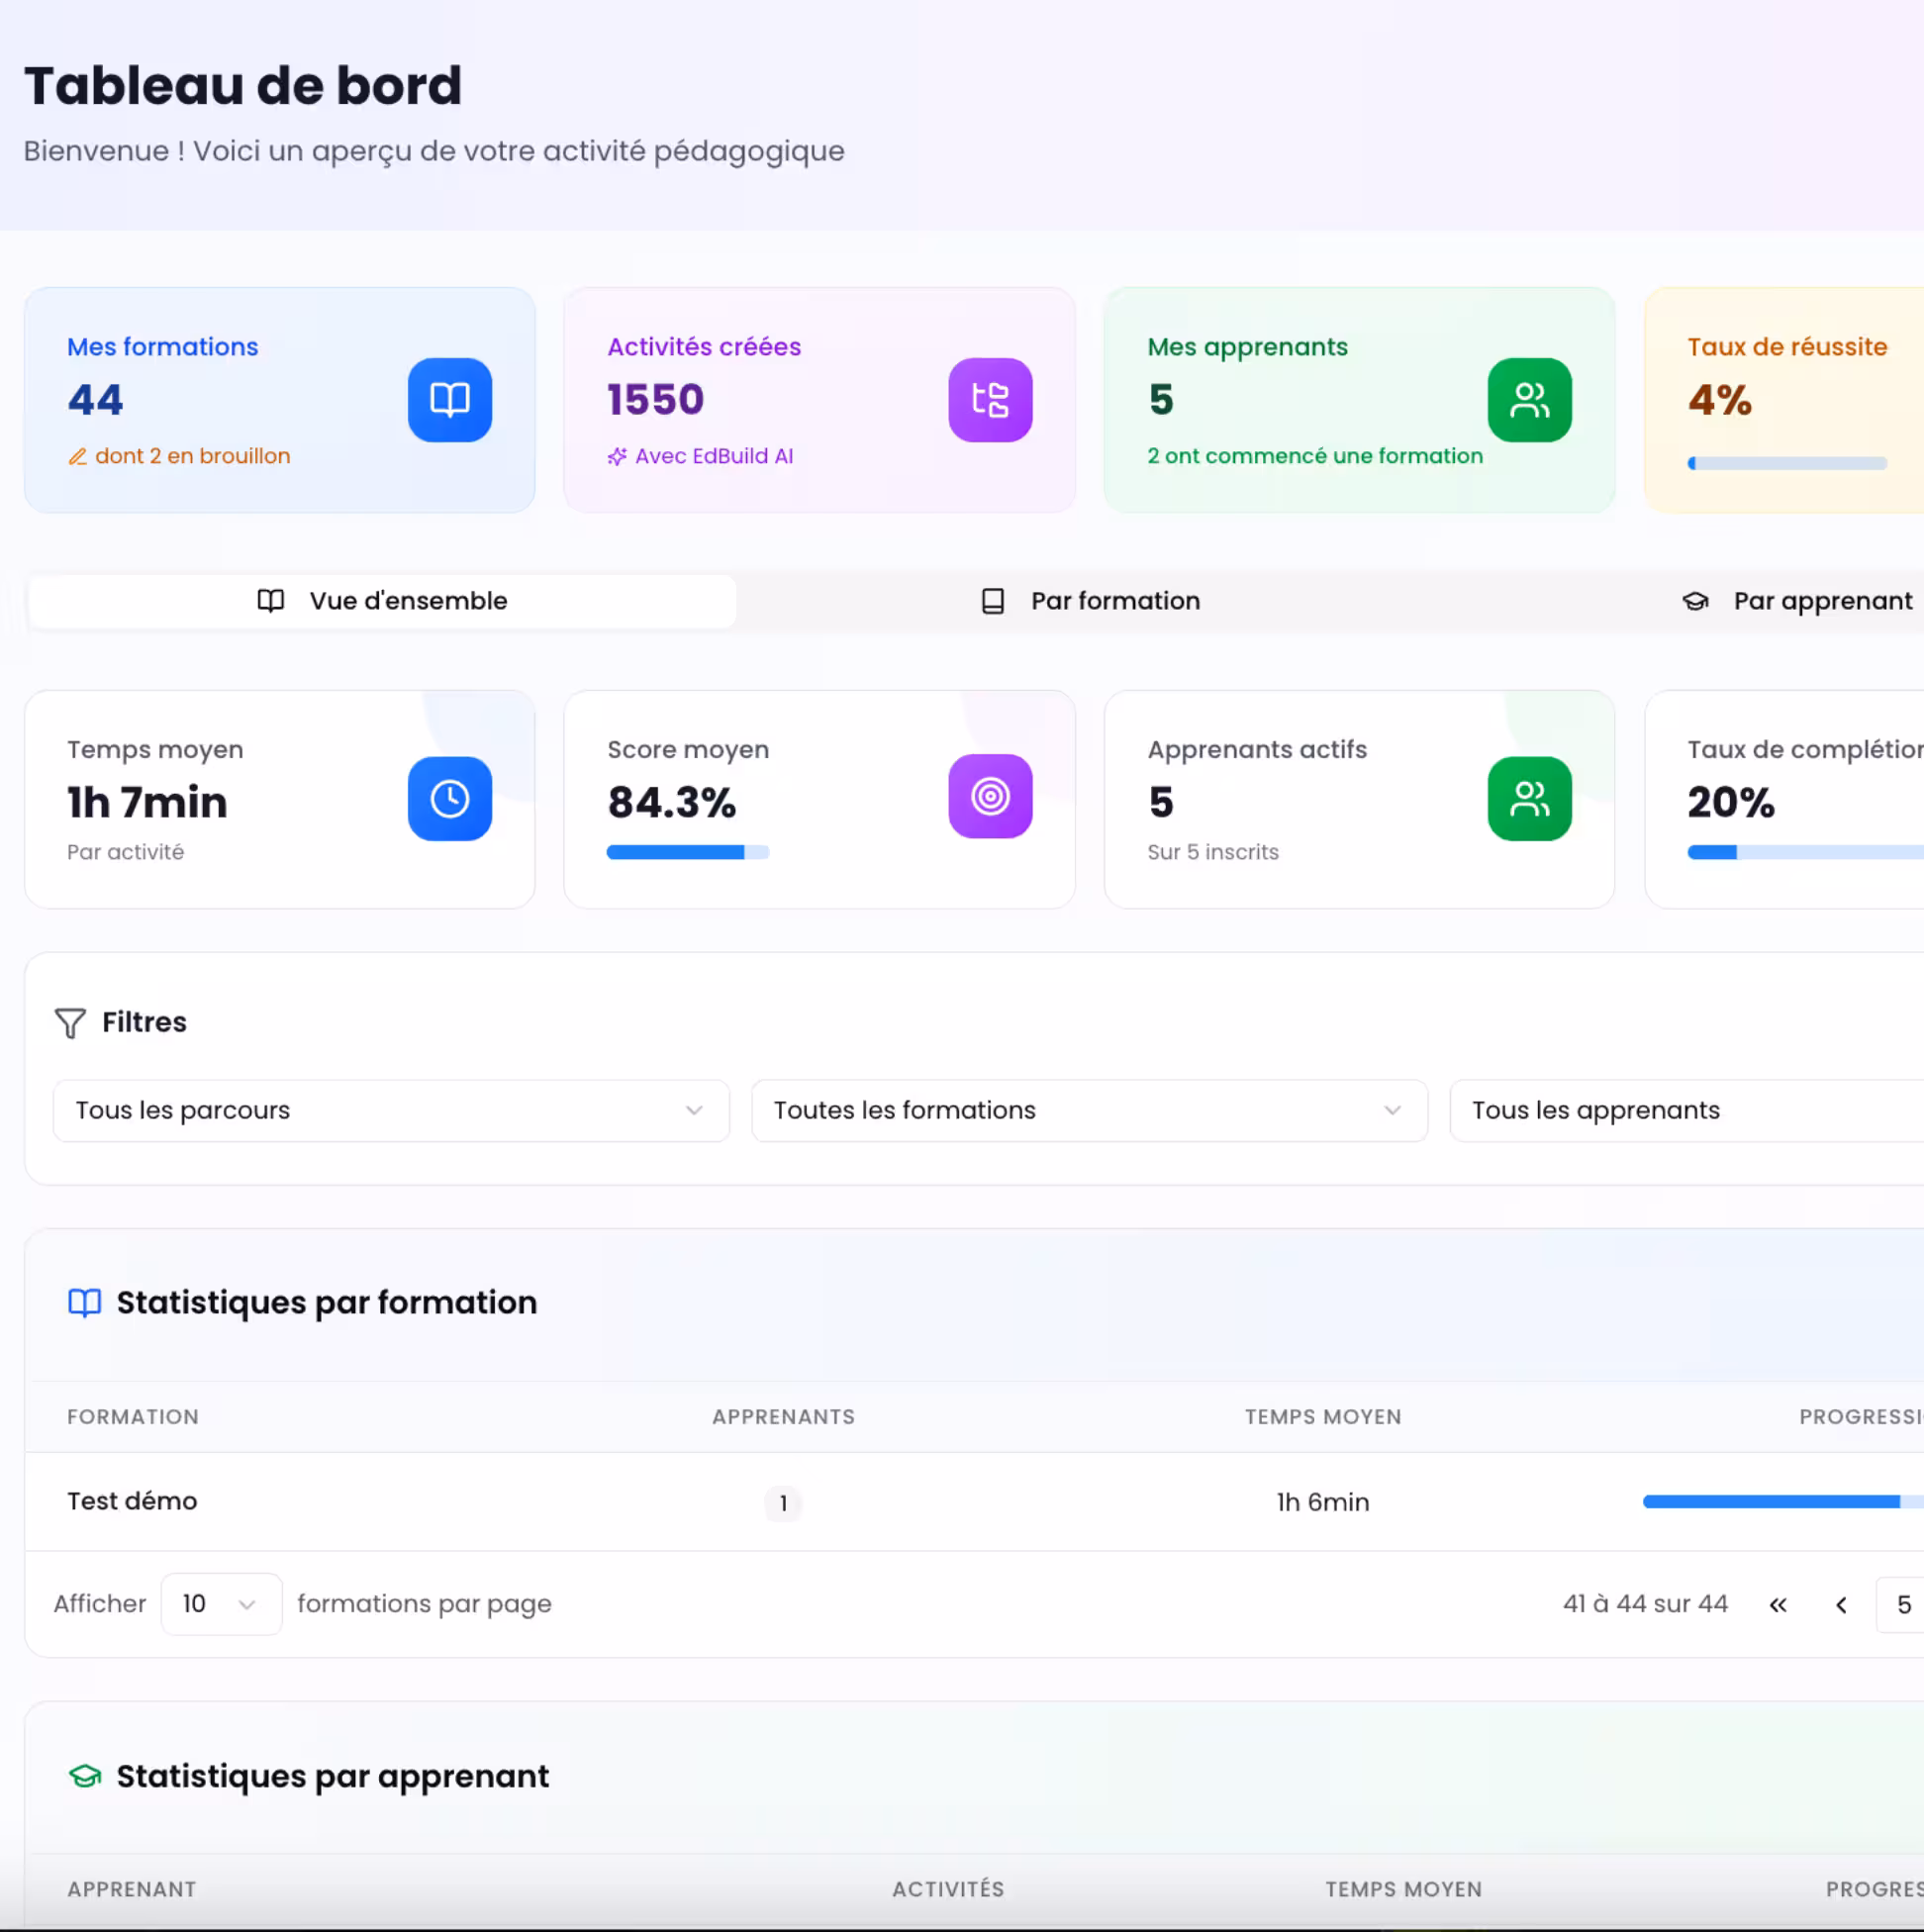Click the Mes apprenants green people icon

click(1529, 400)
